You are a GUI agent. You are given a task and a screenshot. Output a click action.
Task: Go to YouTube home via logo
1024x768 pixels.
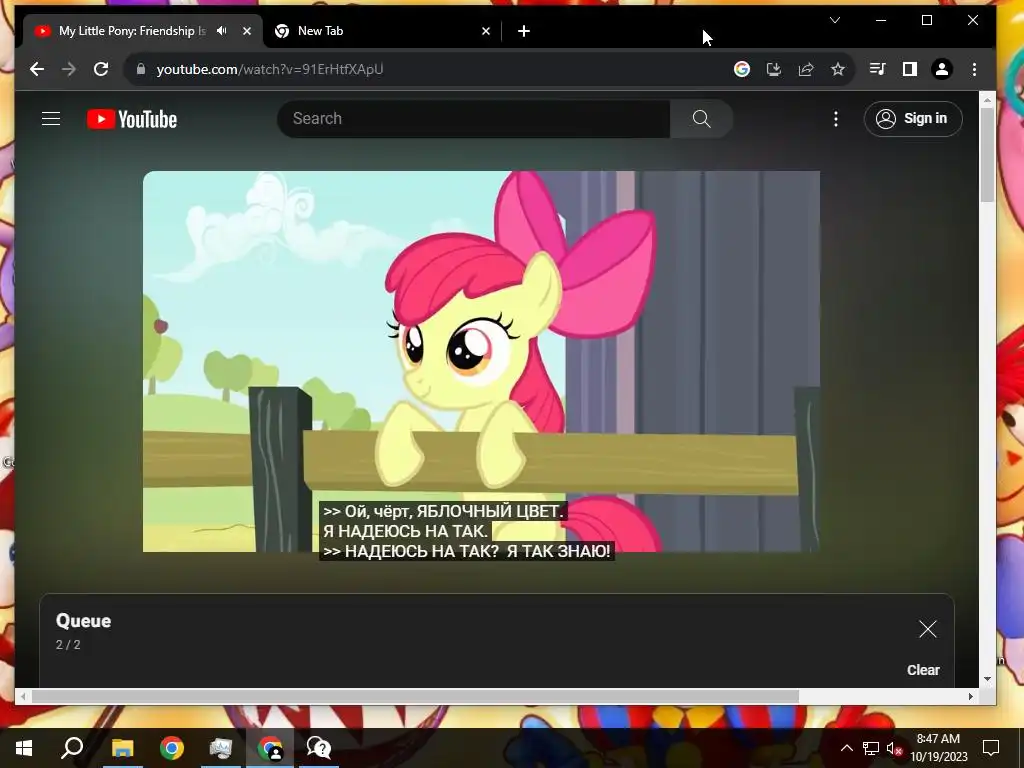point(132,119)
